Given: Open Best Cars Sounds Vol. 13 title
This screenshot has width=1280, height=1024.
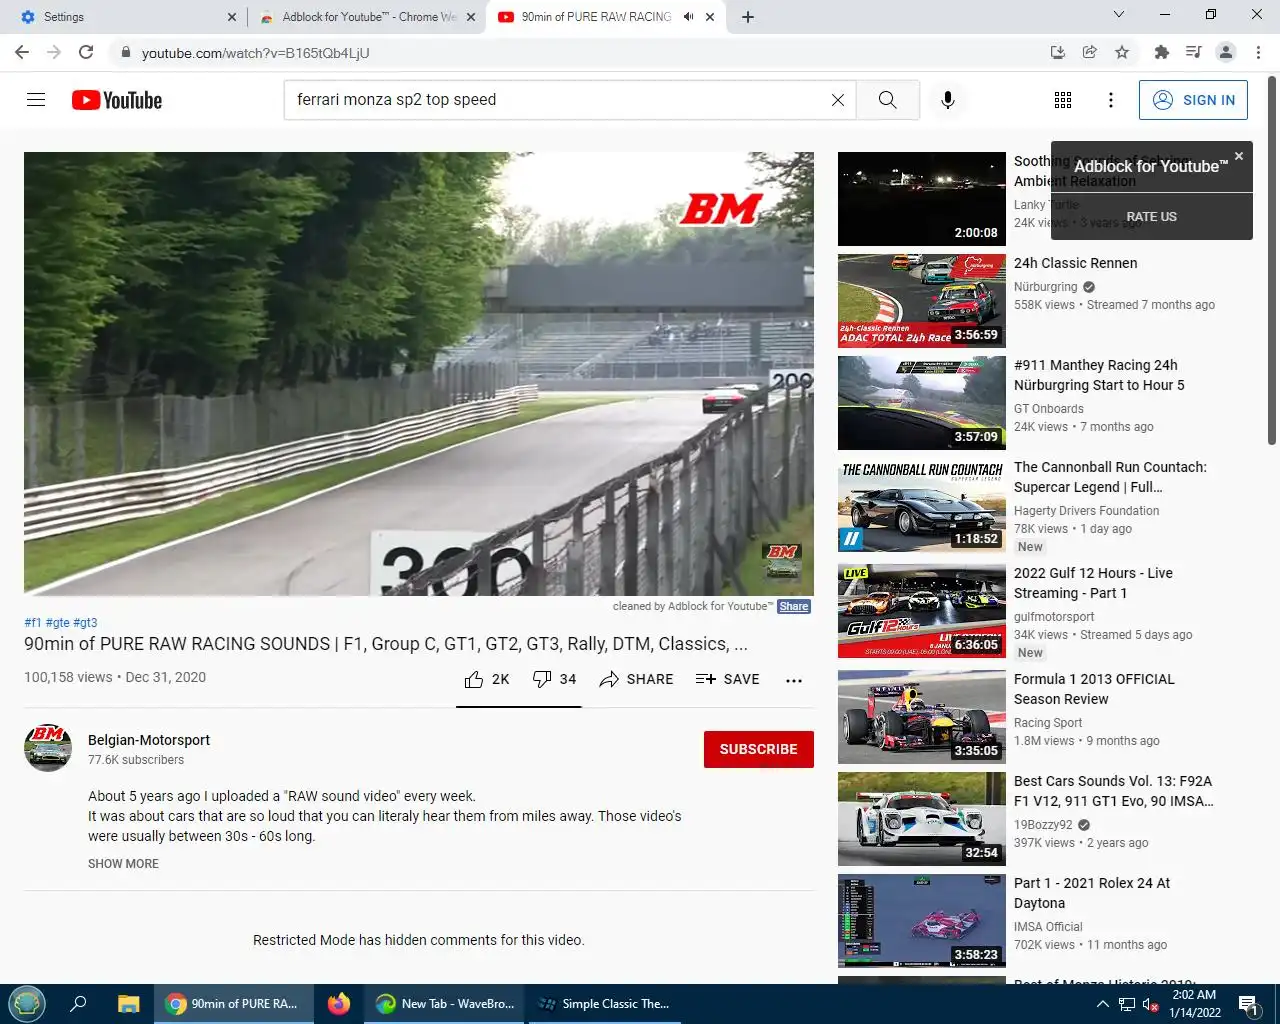Looking at the screenshot, I should pos(1113,791).
